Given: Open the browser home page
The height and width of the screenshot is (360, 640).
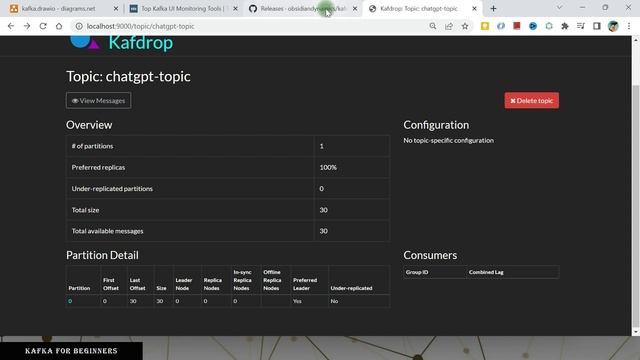Looking at the screenshot, I should 59,26.
